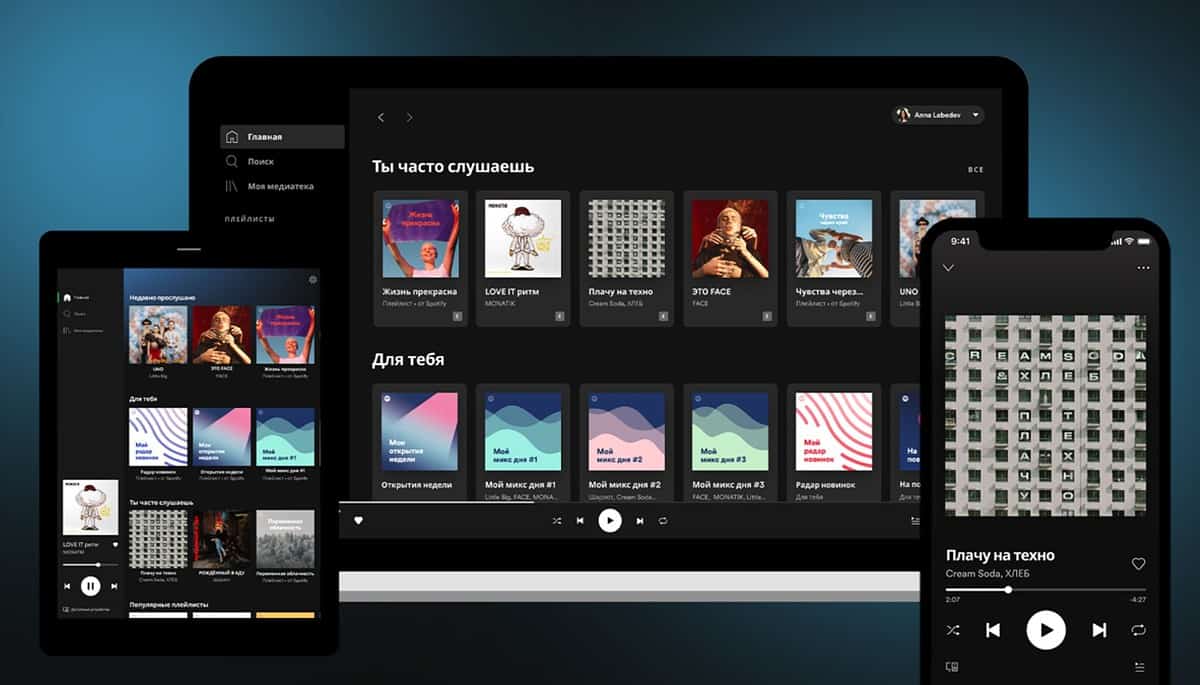This screenshot has height=685, width=1200.
Task: Open the queue icon in the desktop playback bar
Action: pos(913,520)
